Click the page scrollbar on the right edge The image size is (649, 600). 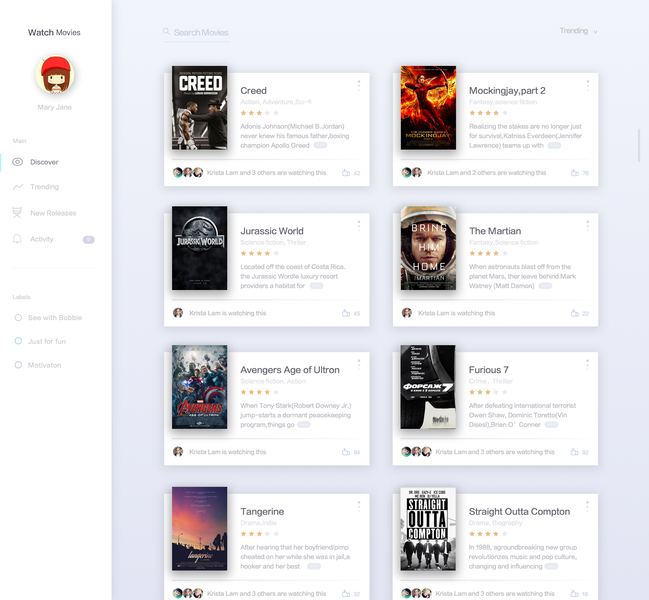(639, 145)
